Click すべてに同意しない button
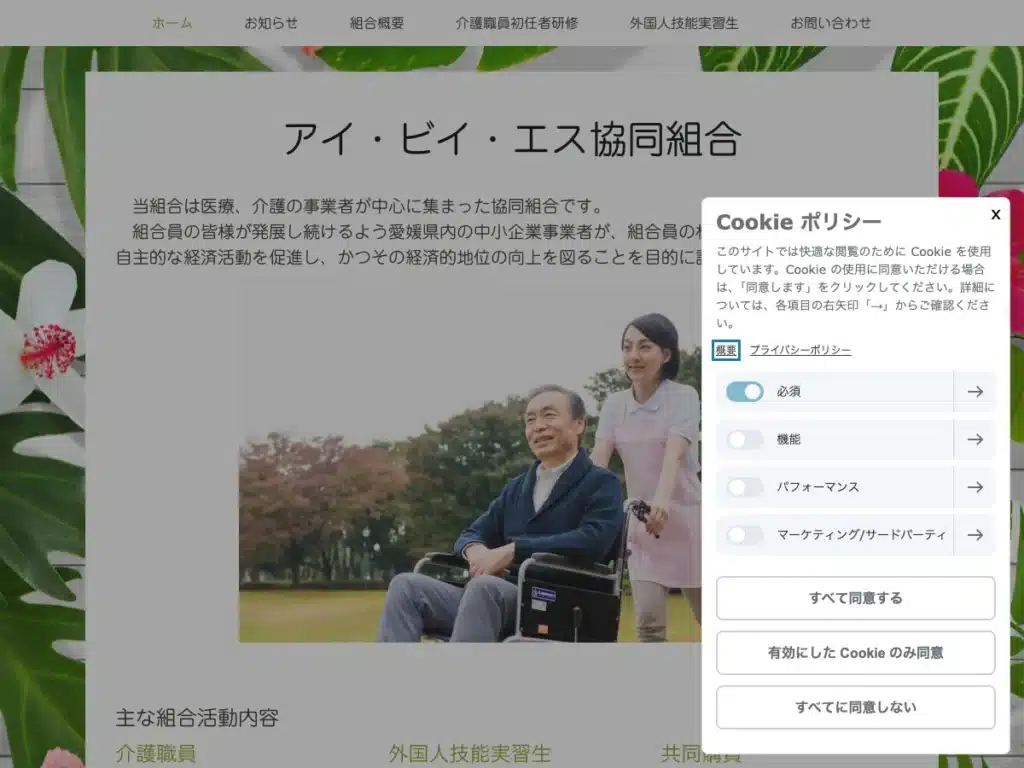The width and height of the screenshot is (1024, 768). coord(856,707)
